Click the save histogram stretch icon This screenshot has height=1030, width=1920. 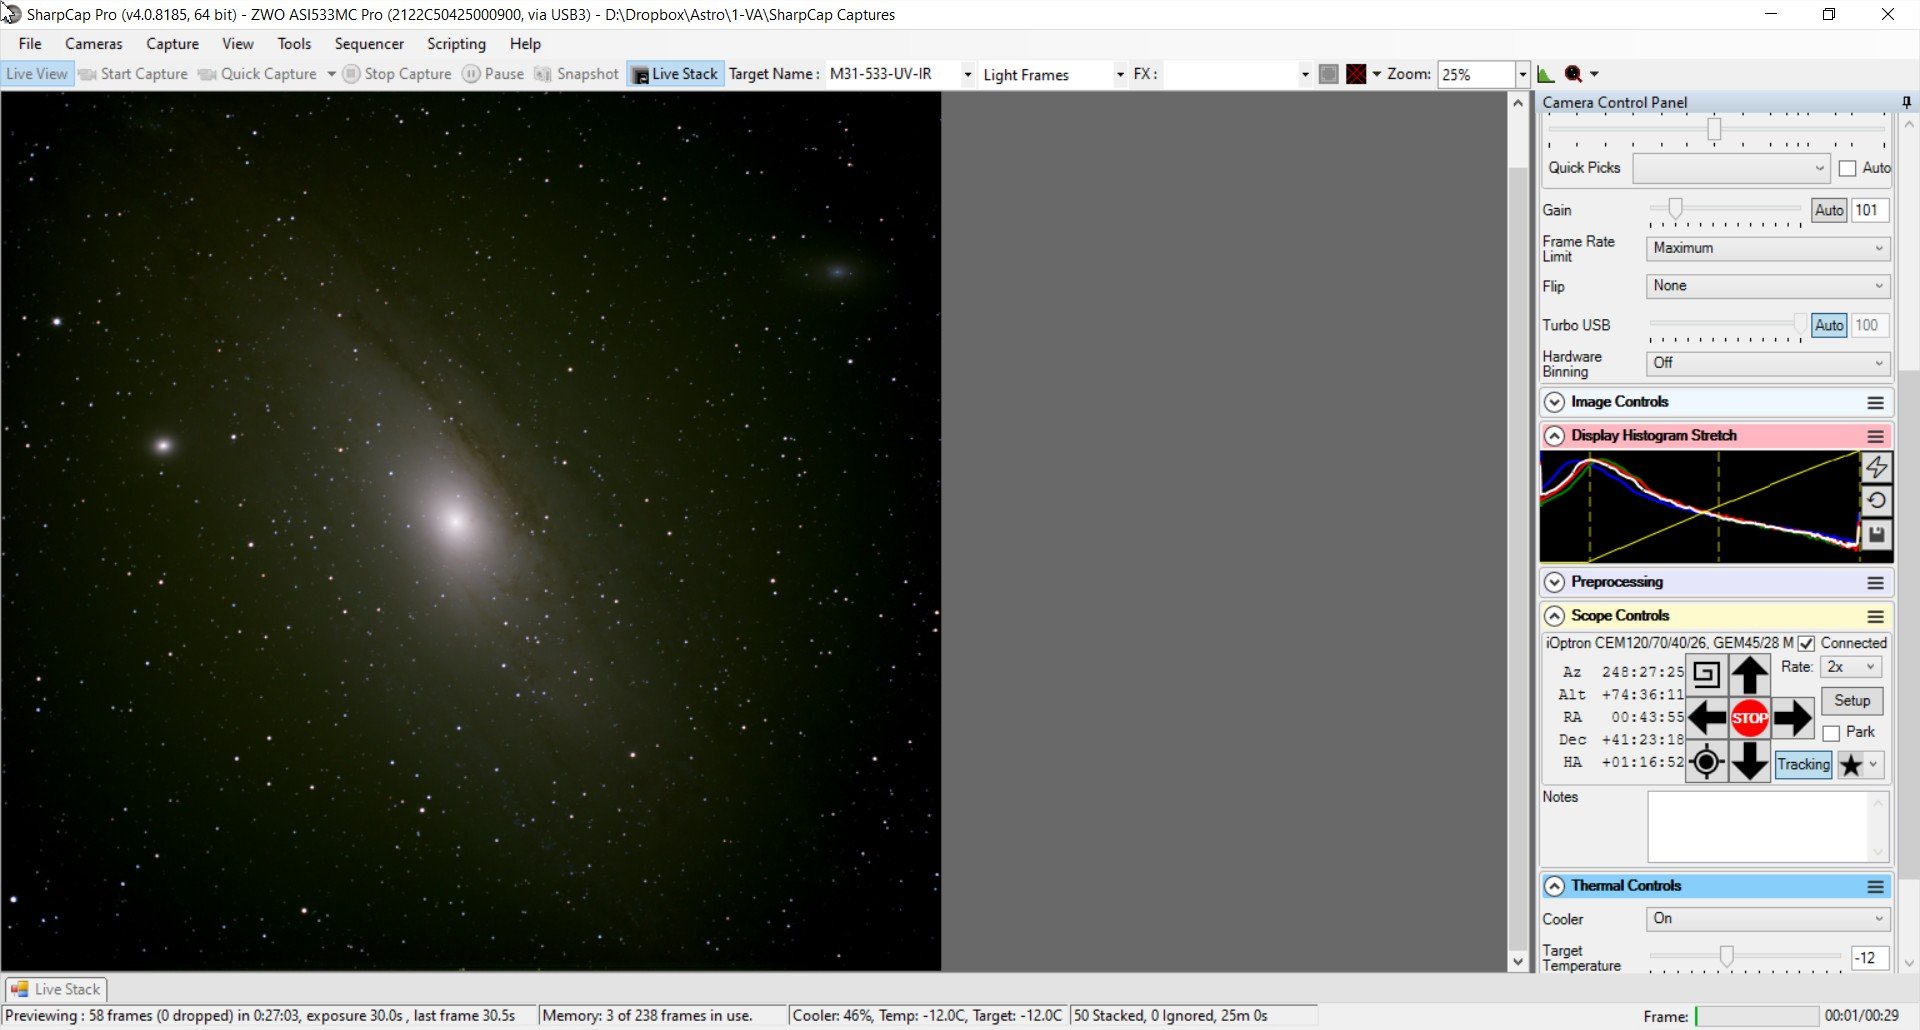tap(1876, 535)
